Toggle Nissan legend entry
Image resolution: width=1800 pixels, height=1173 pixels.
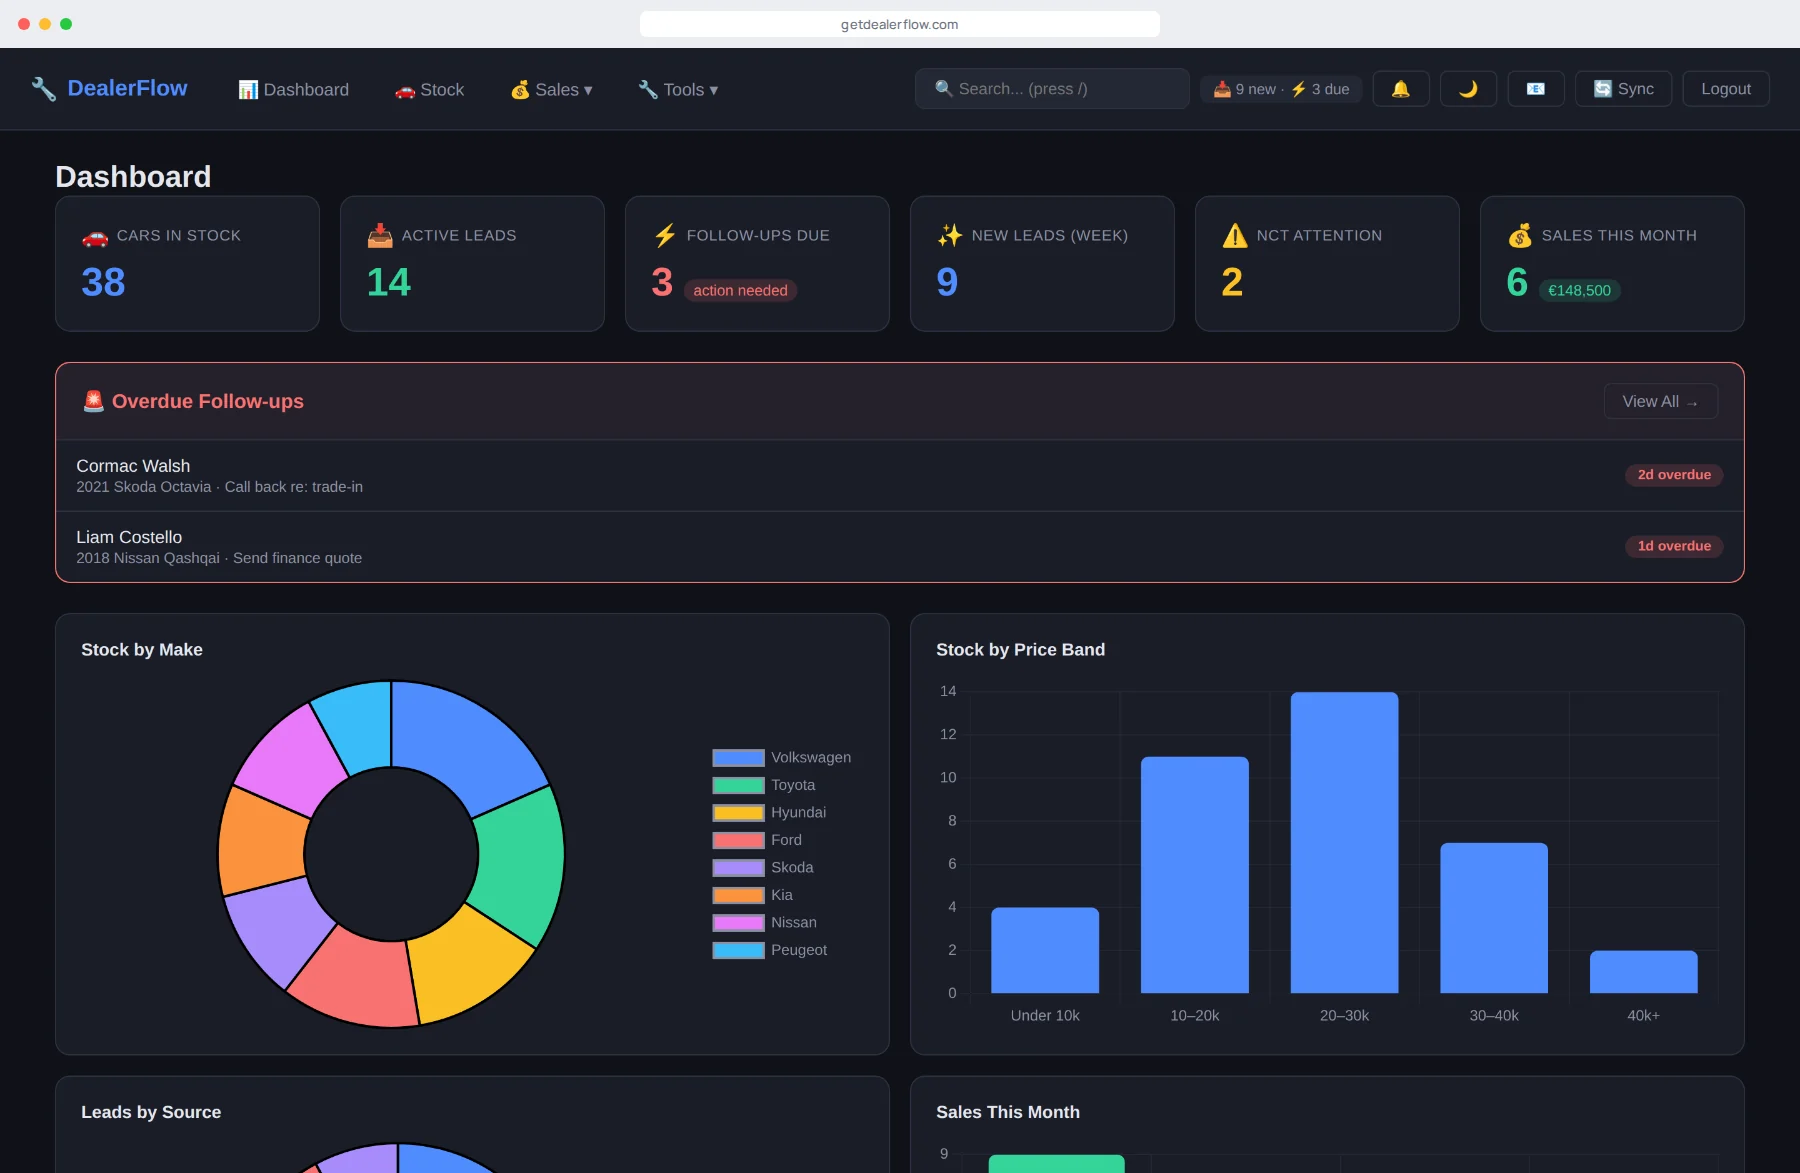[765, 923]
